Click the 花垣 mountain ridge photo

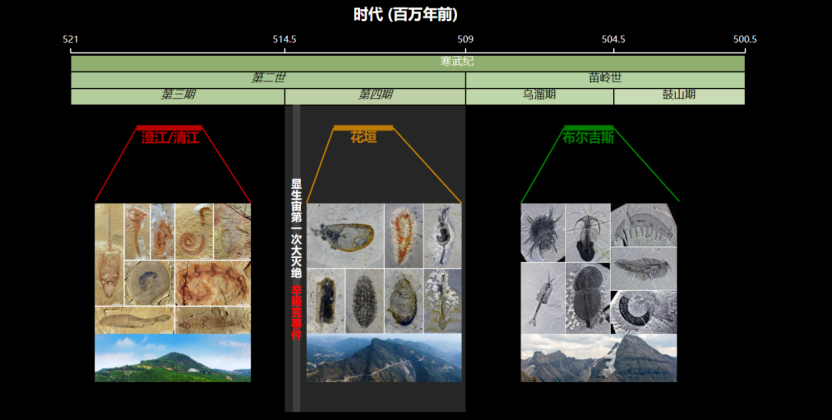coord(384,358)
